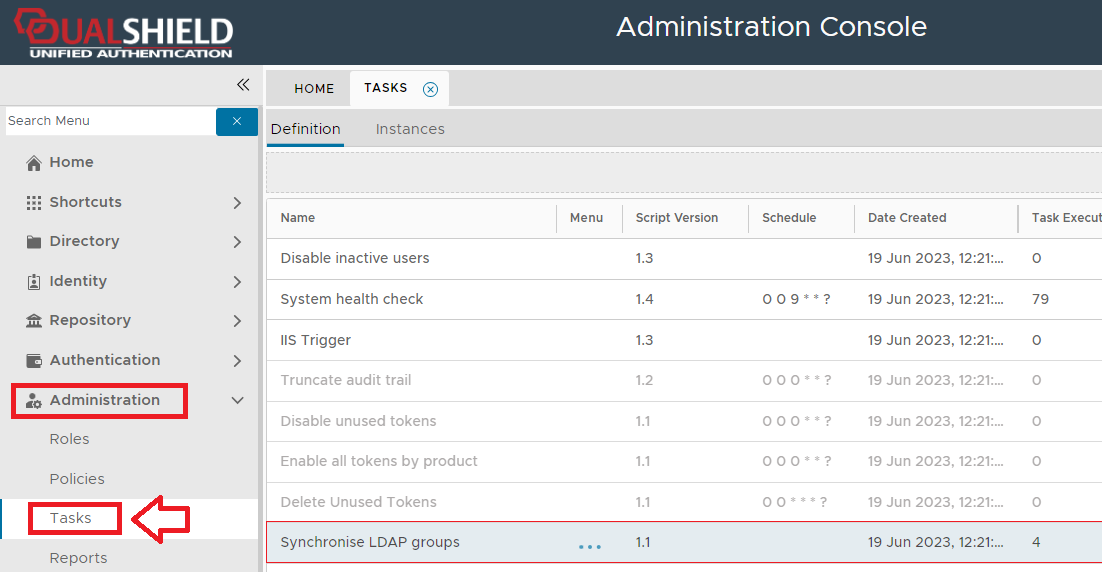Click the Authentication wallet icon
Viewport: 1102px width, 572px height.
click(34, 361)
